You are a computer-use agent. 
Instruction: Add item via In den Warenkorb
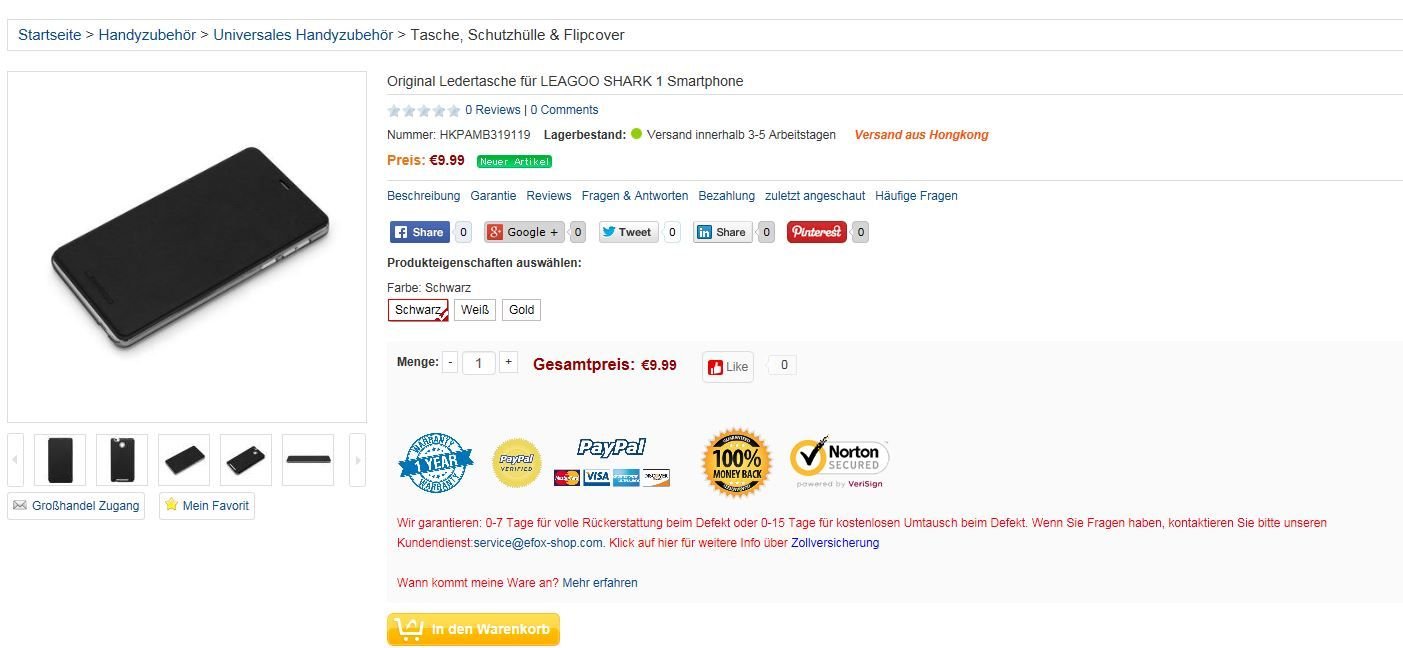pos(473,629)
